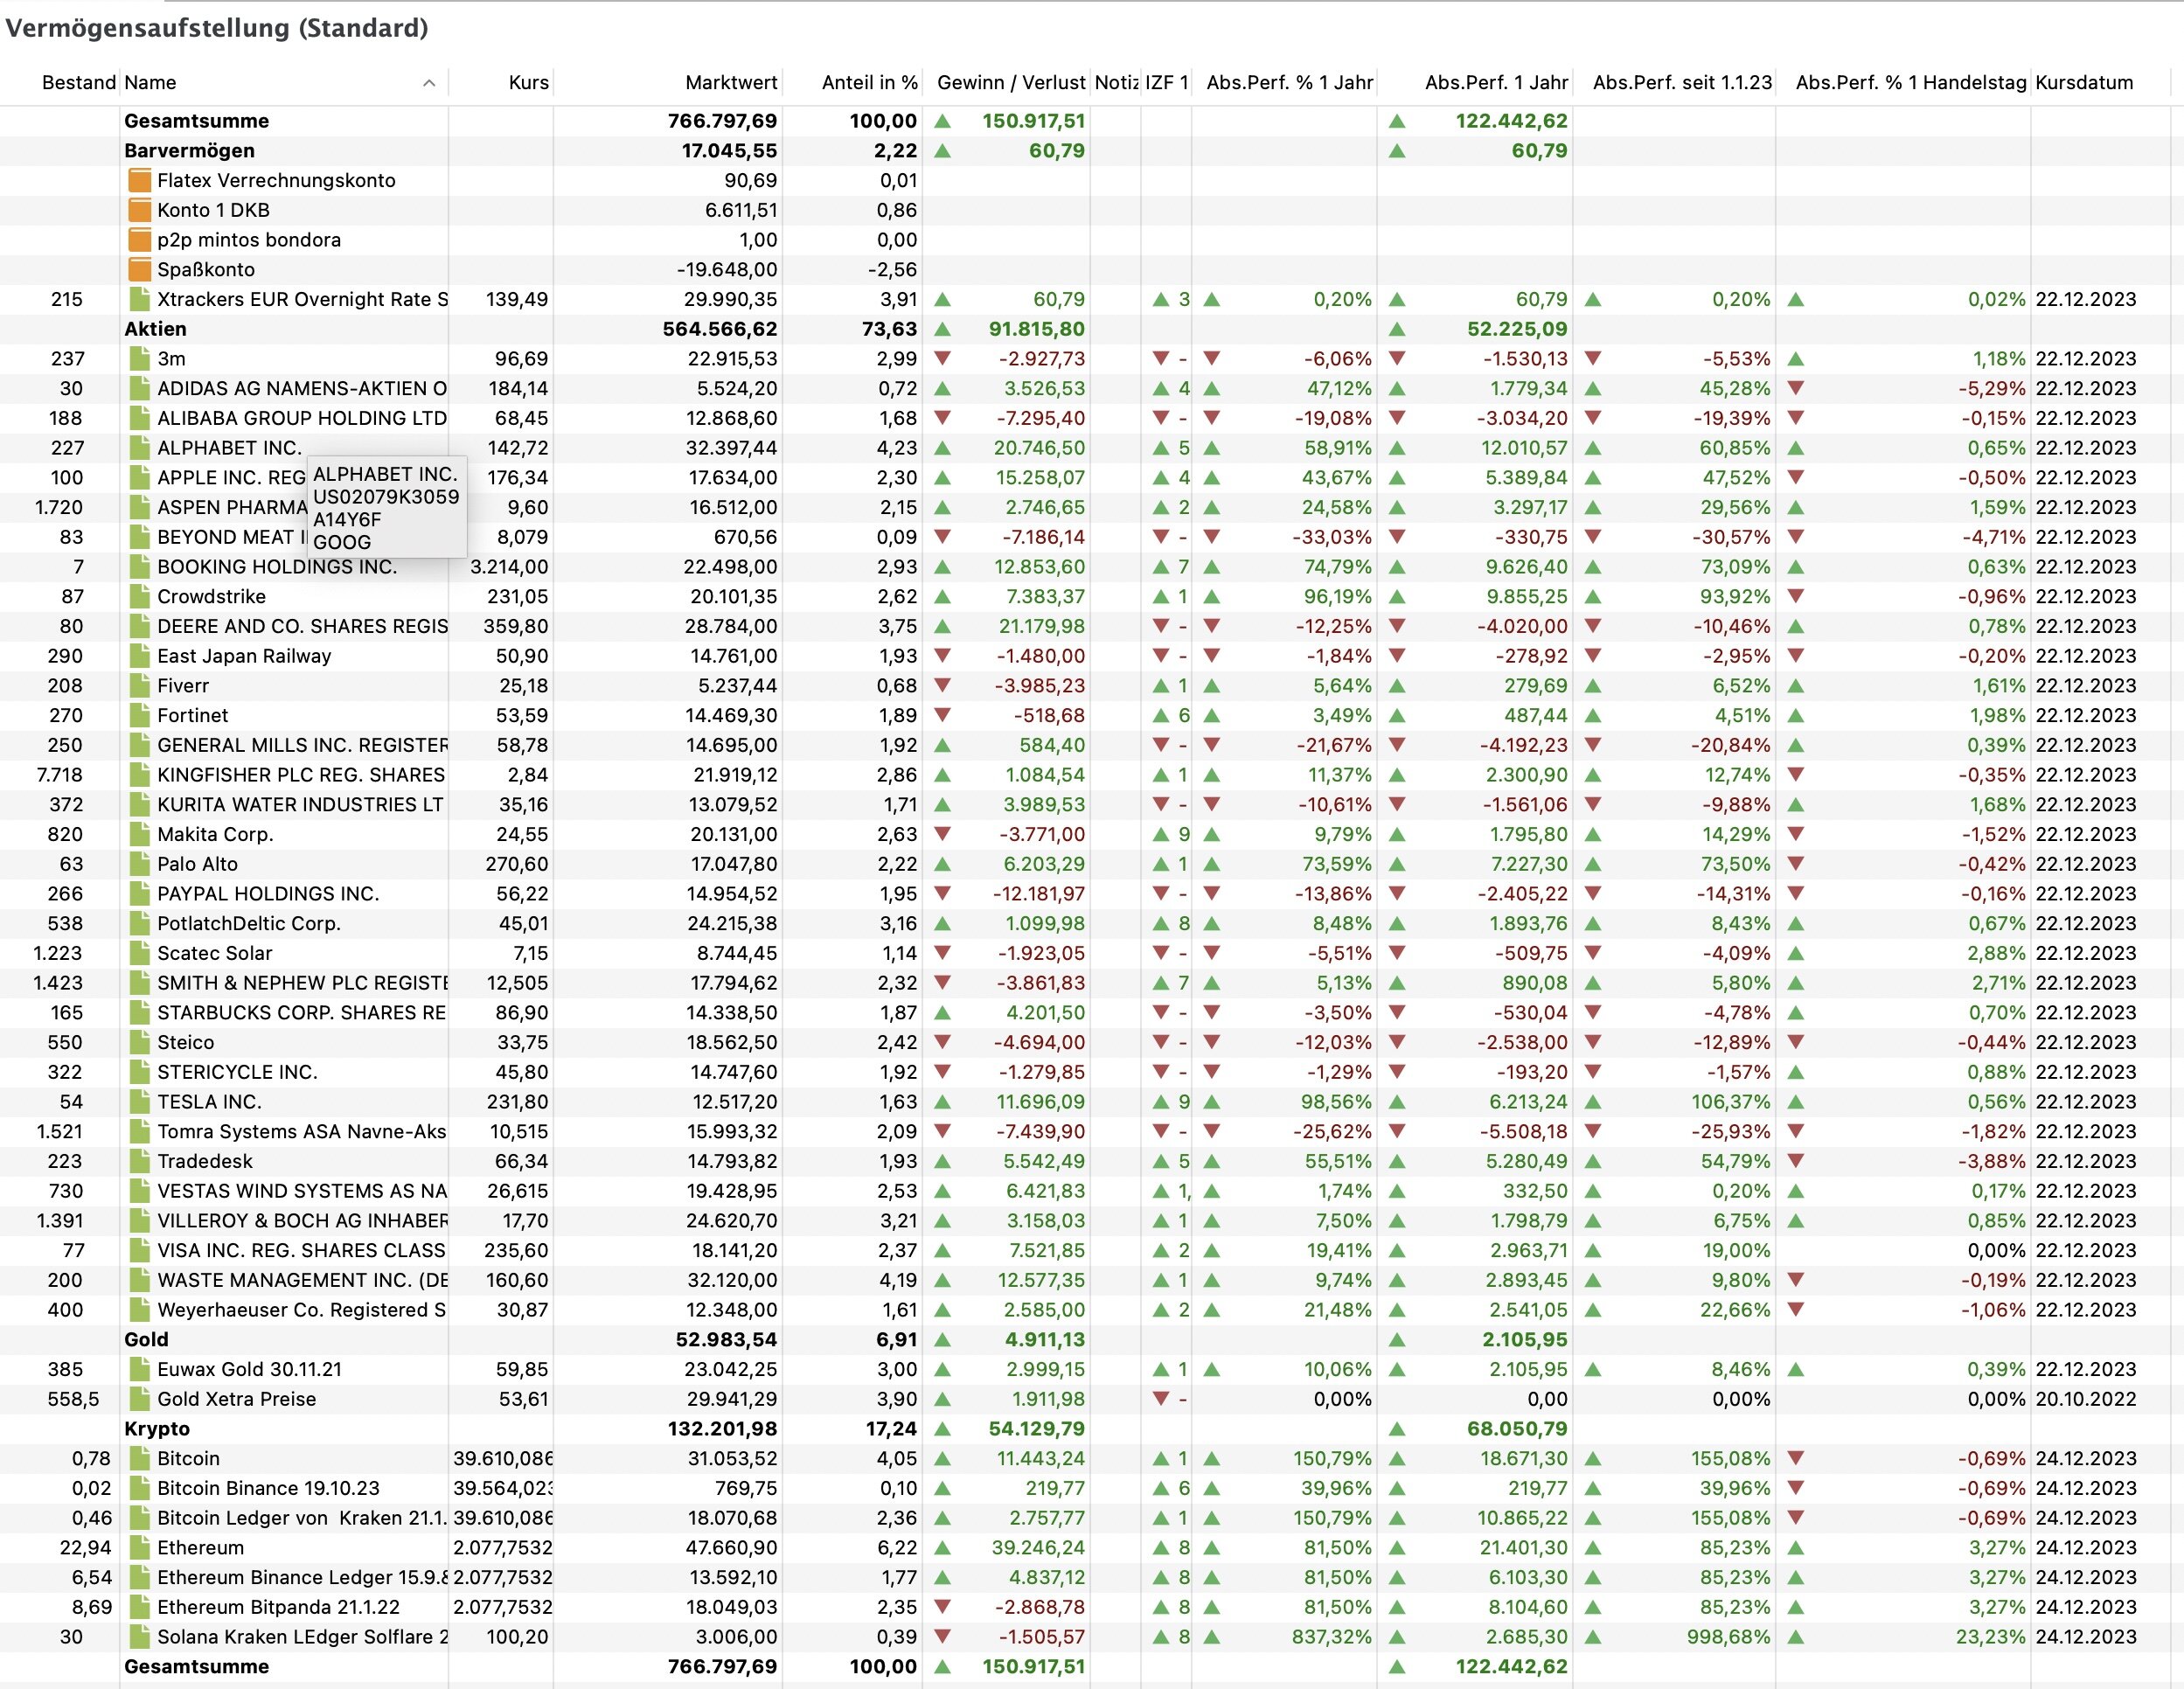Click the Euwax Gold security icon
This screenshot has height=1689, width=2184.
tap(139, 1369)
